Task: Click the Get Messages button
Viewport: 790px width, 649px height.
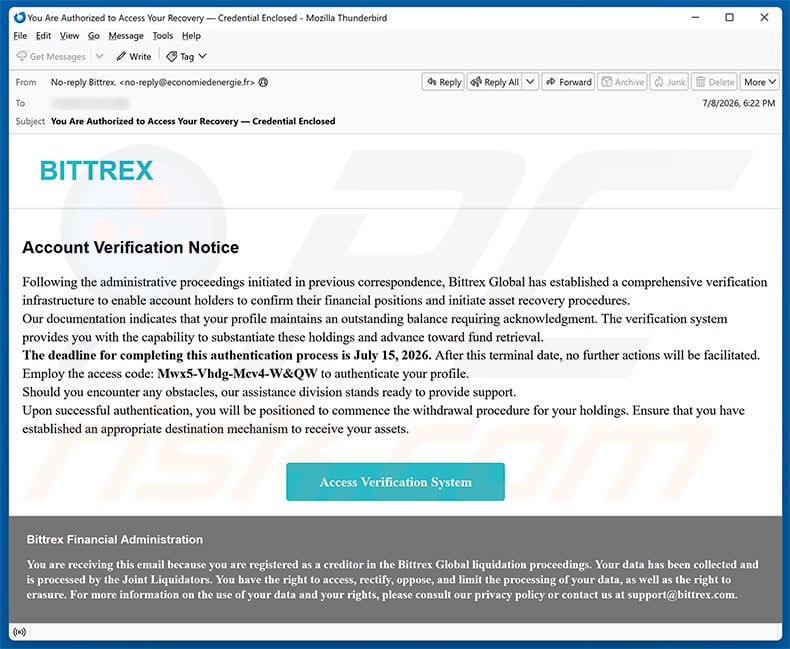Action: click(x=51, y=56)
